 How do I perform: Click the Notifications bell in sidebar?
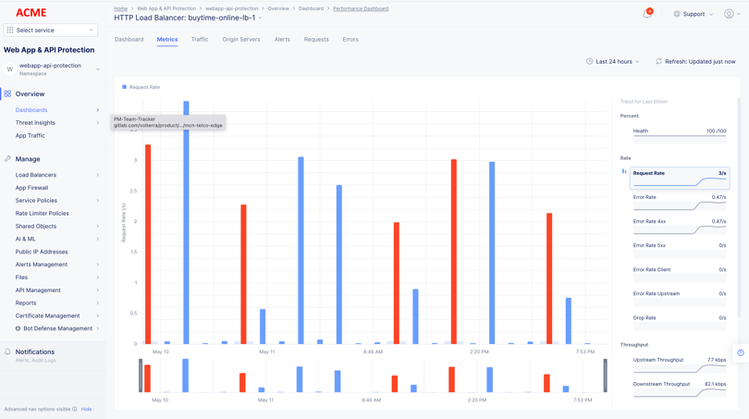coord(8,352)
